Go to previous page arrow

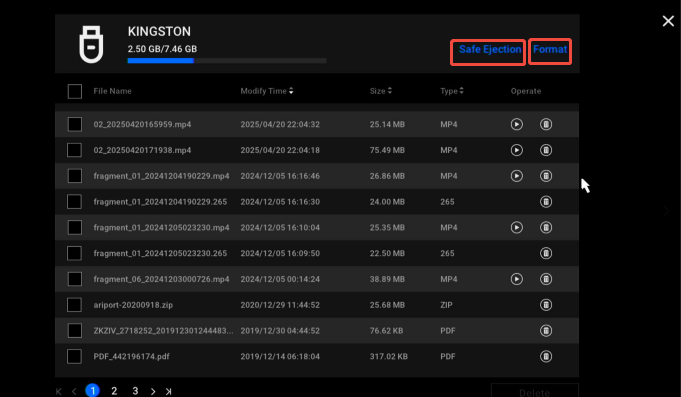click(74, 391)
